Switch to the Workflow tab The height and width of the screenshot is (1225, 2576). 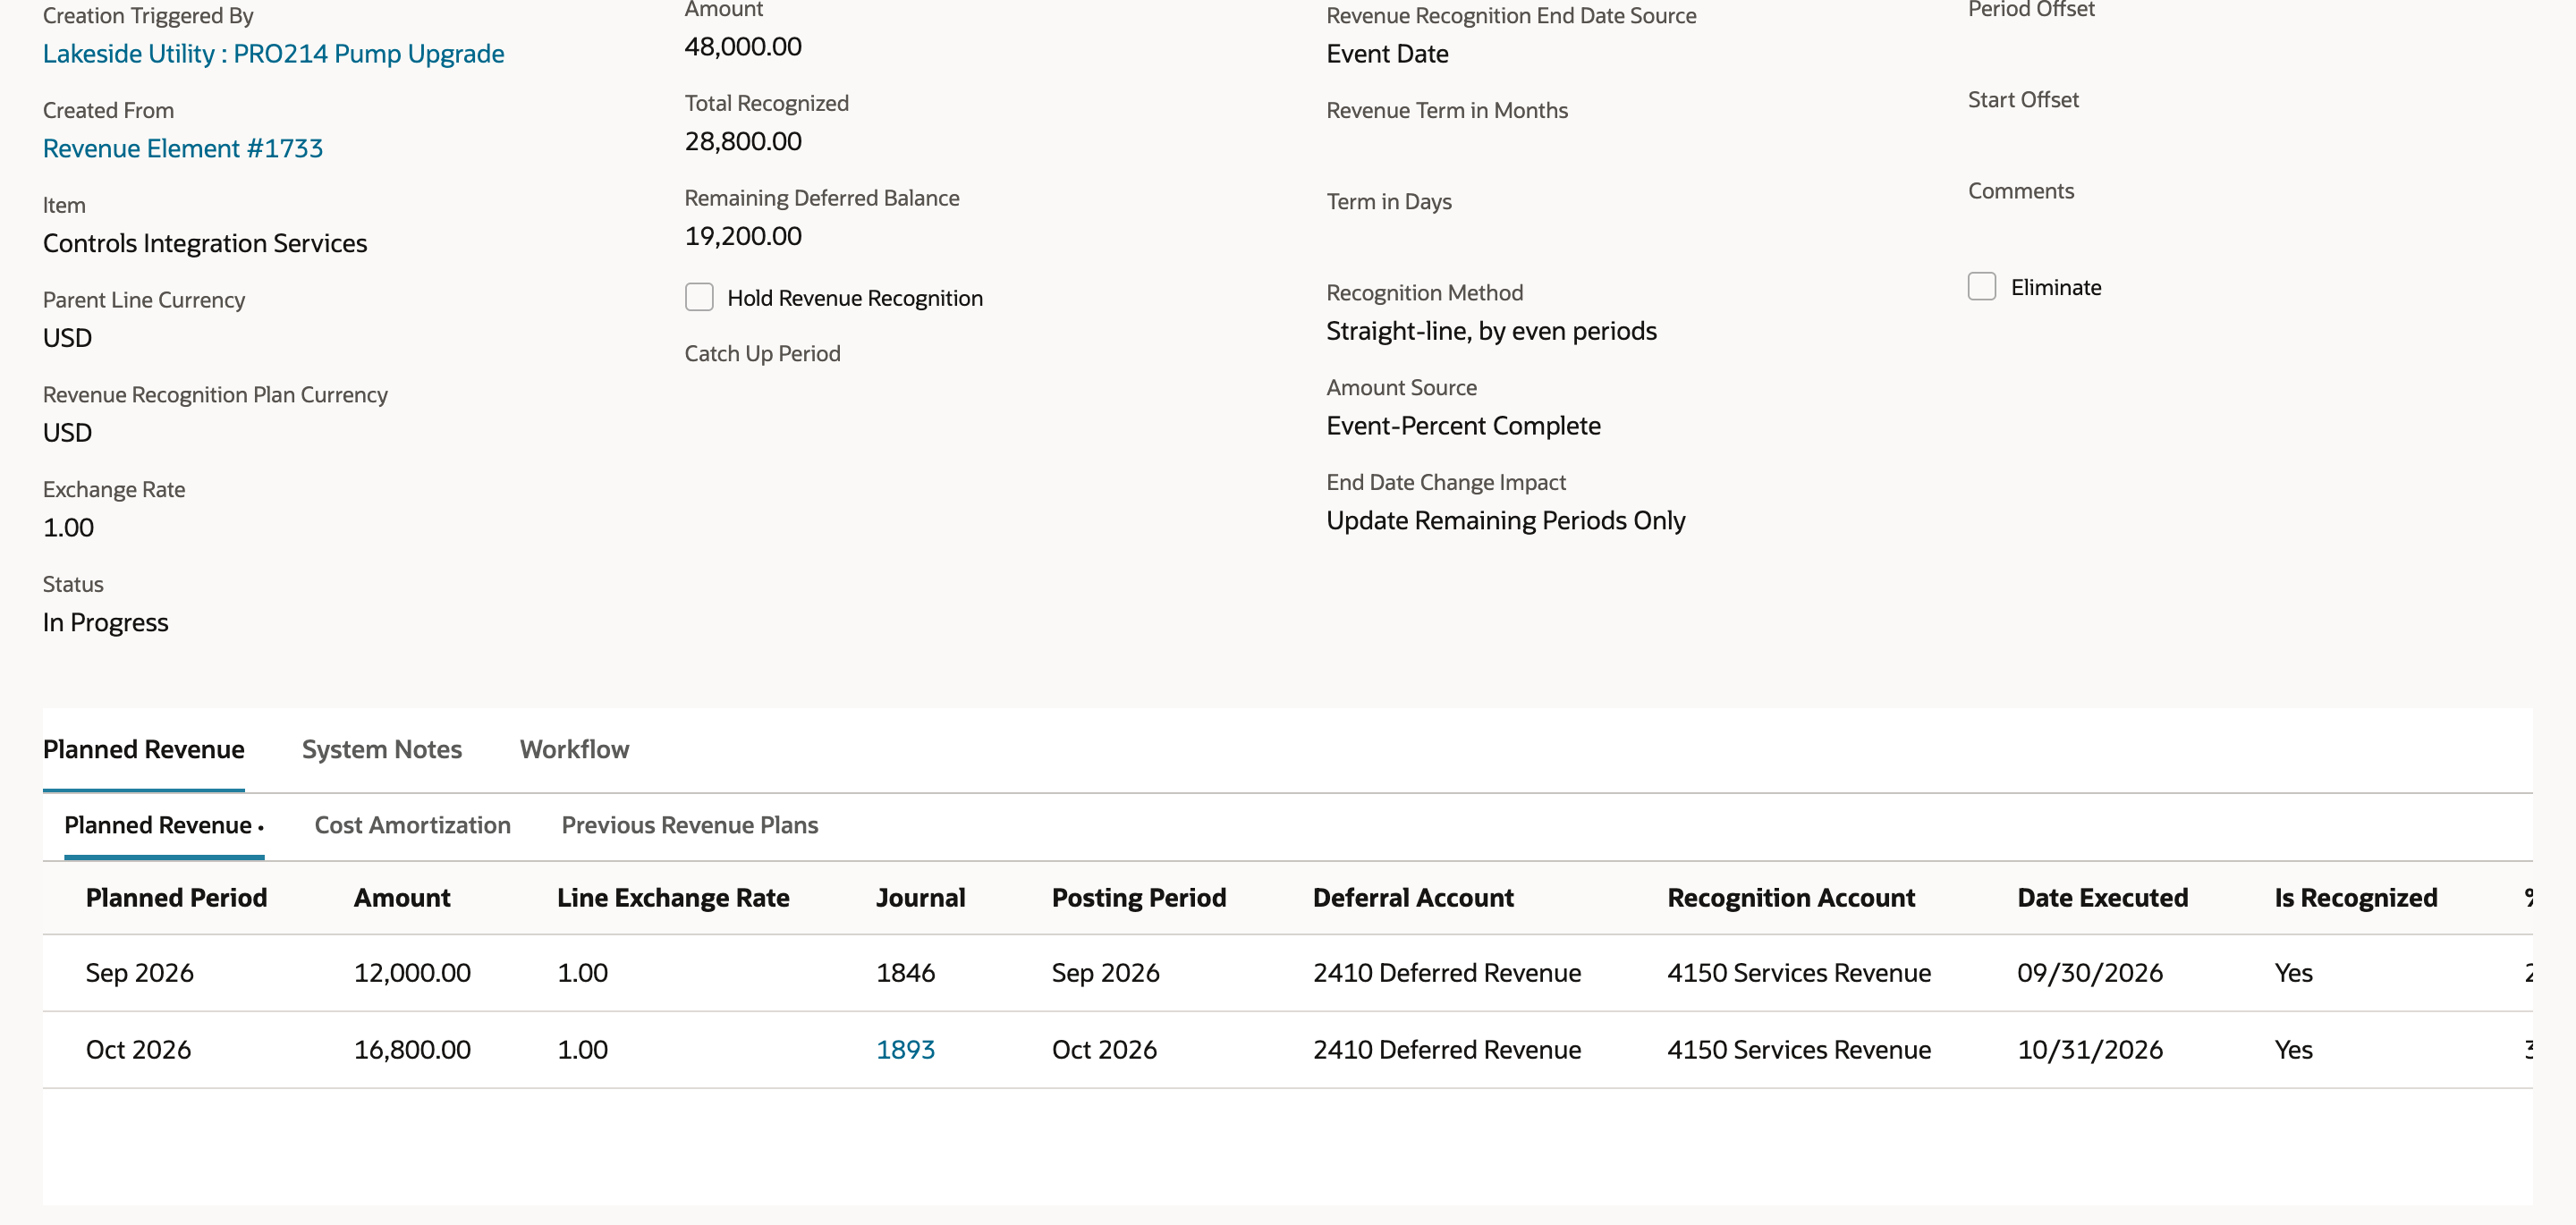click(574, 750)
